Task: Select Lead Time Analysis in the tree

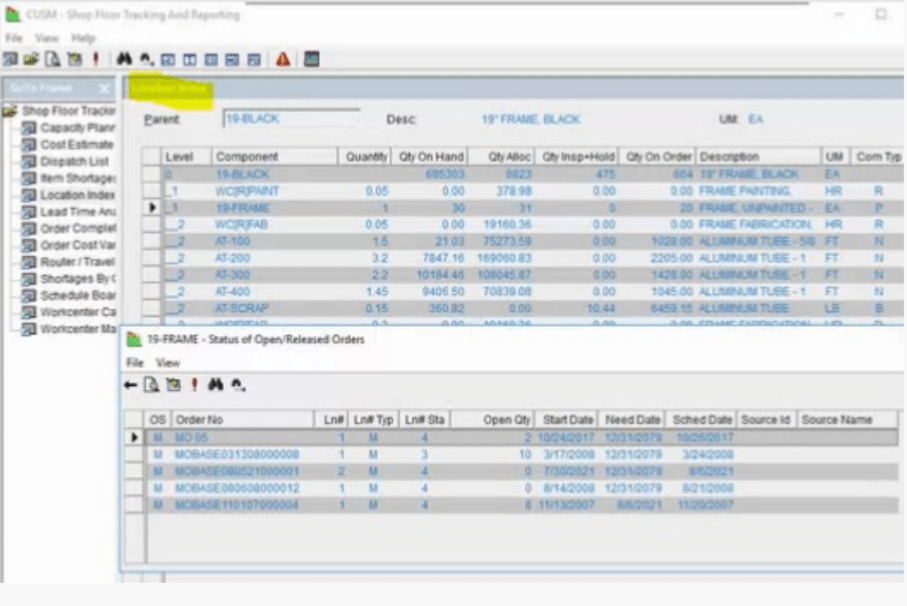Action: click(x=78, y=212)
